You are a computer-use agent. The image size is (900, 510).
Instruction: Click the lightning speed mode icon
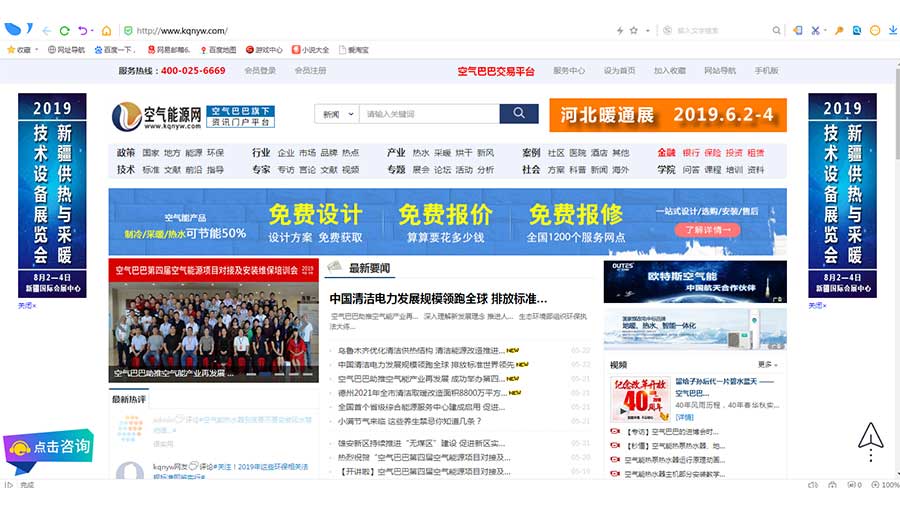[620, 31]
